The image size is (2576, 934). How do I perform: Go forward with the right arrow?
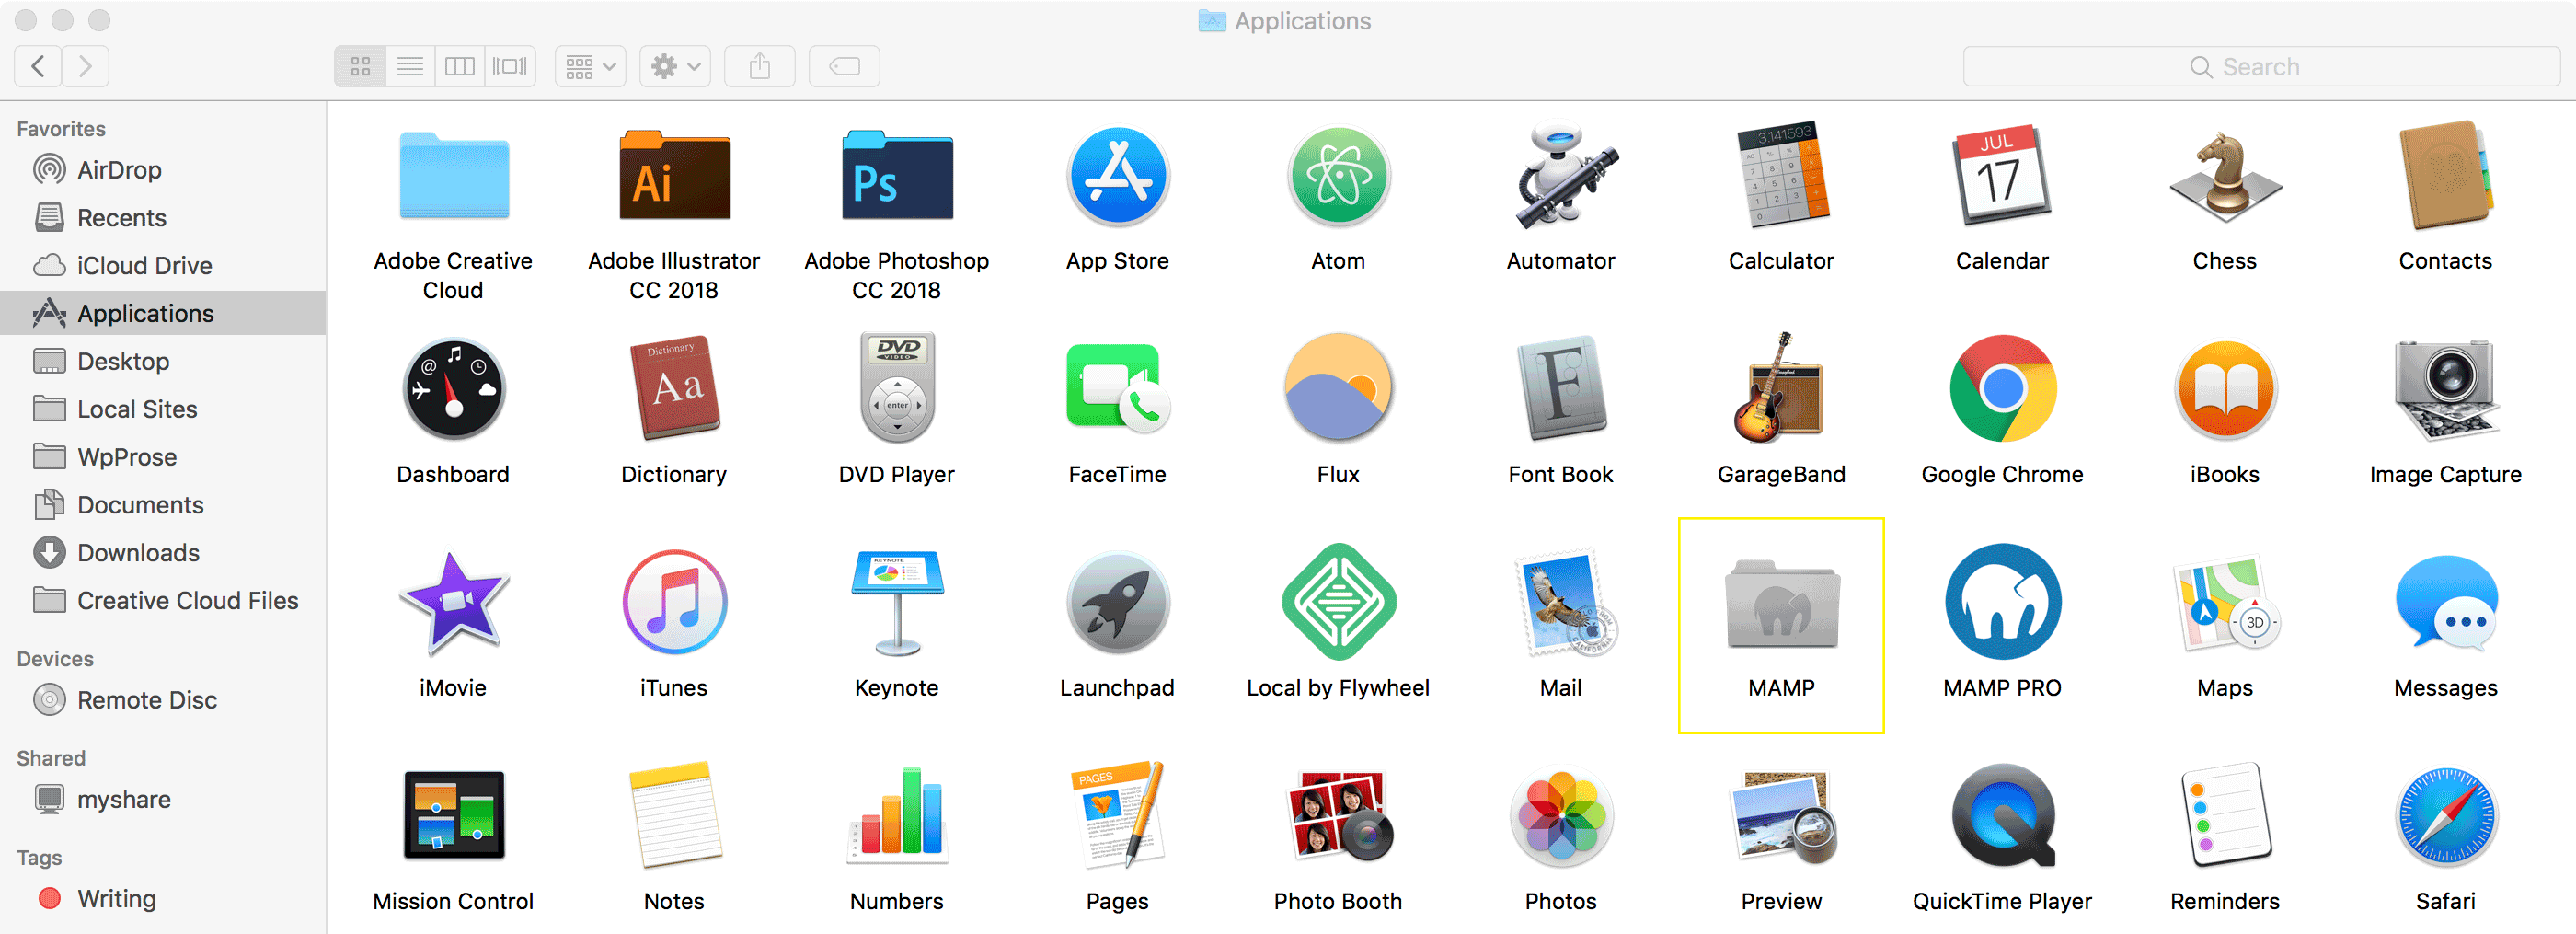tap(86, 66)
